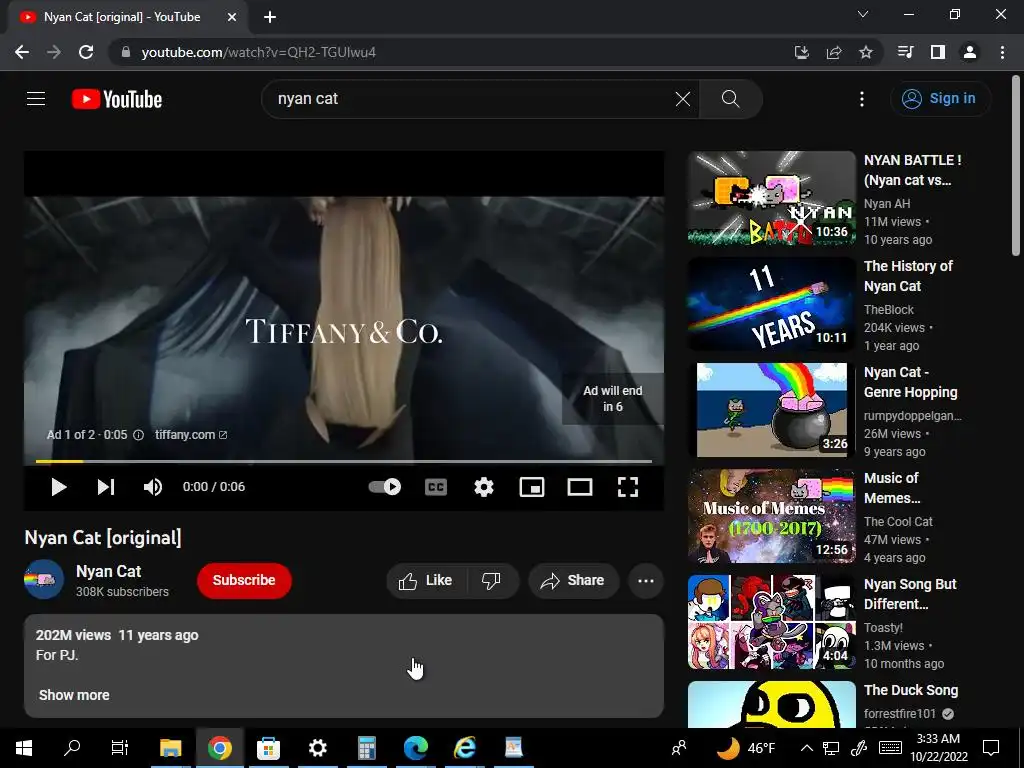The image size is (1024, 768).
Task: Like the video
Action: (426, 581)
